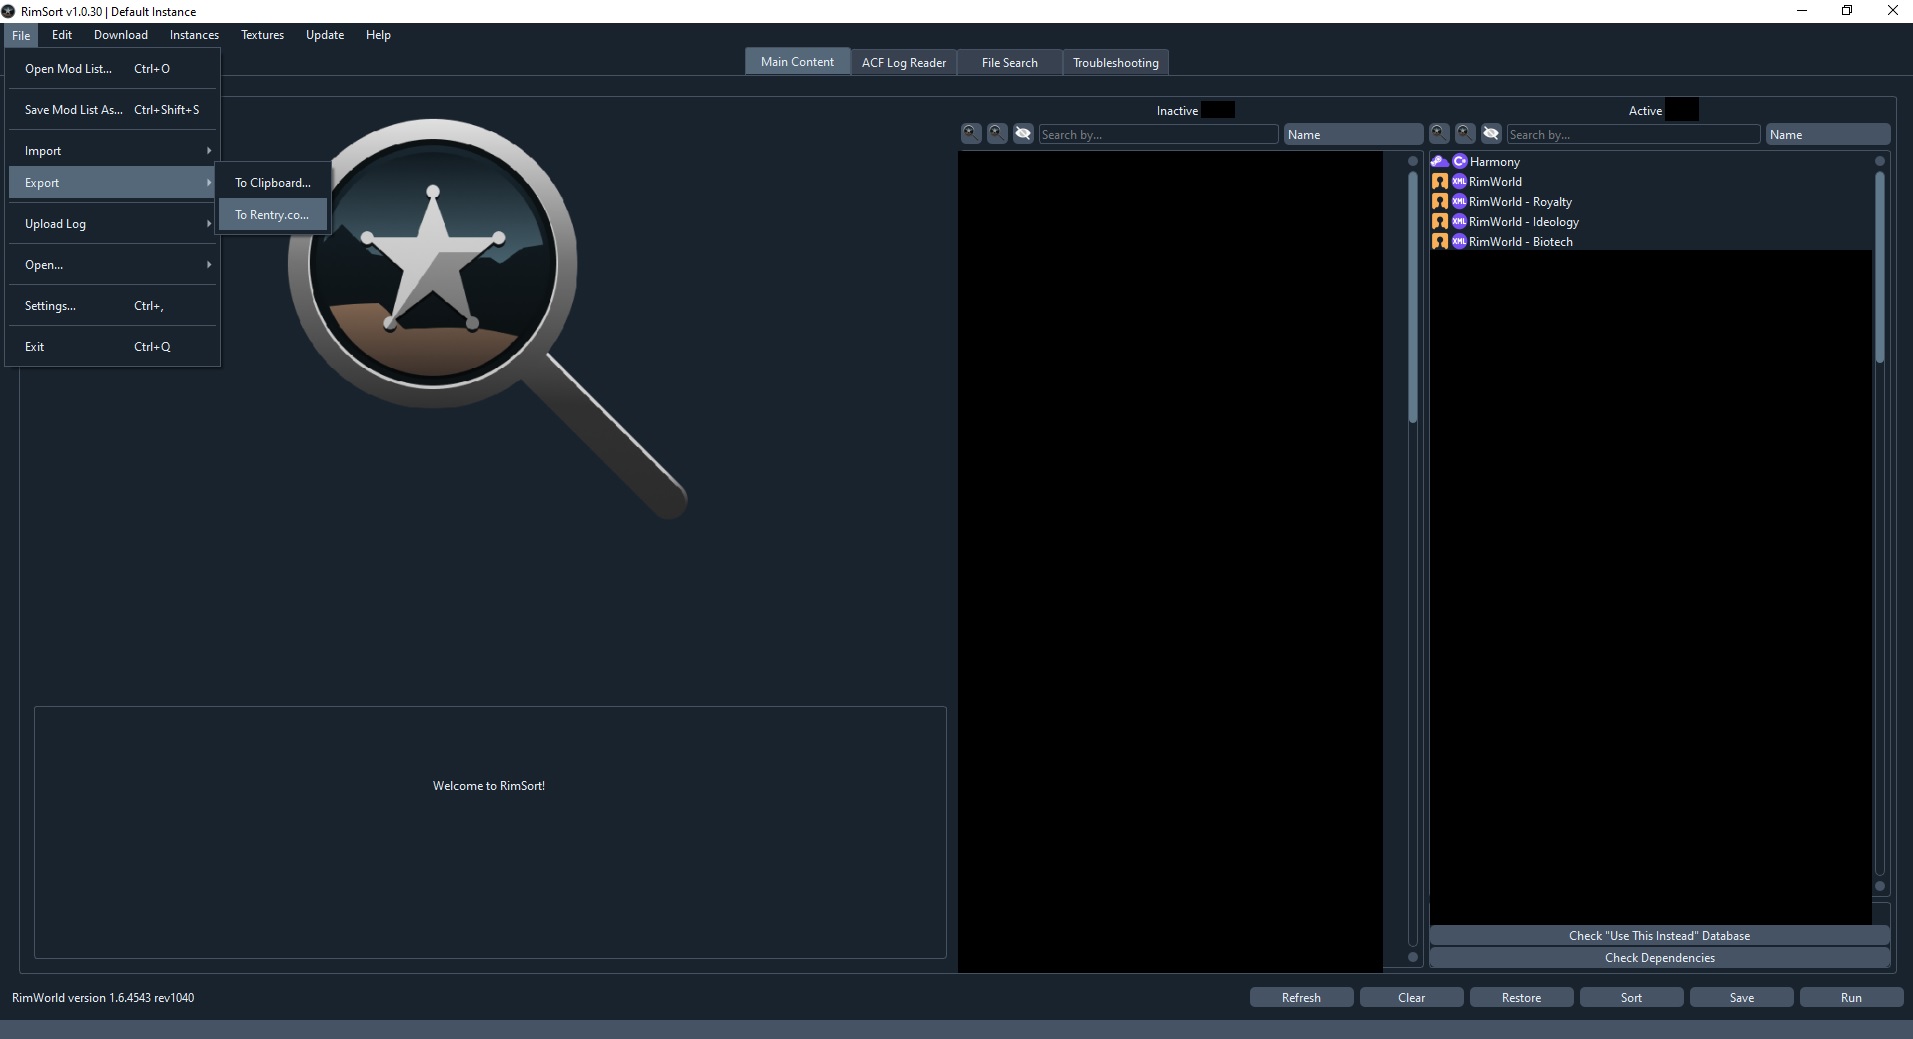
Task: Click the Active mod list vertical scrollbar
Action: pyautogui.click(x=1879, y=266)
